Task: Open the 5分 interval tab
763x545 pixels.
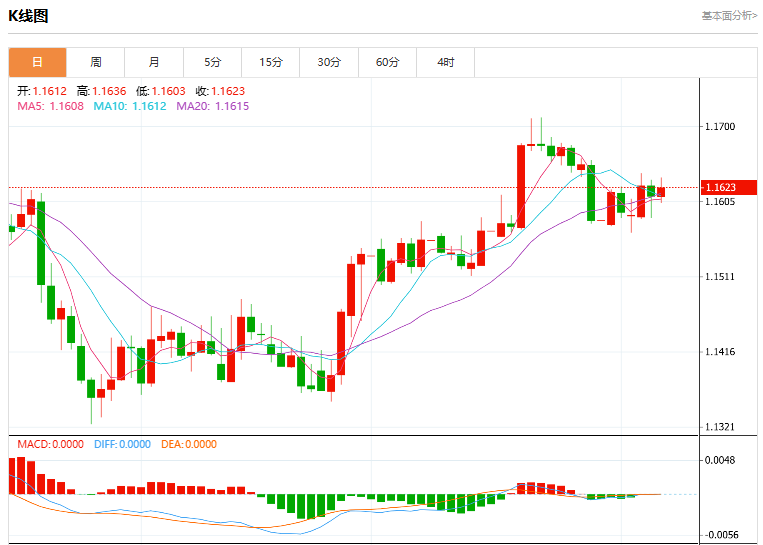Action: (x=213, y=62)
